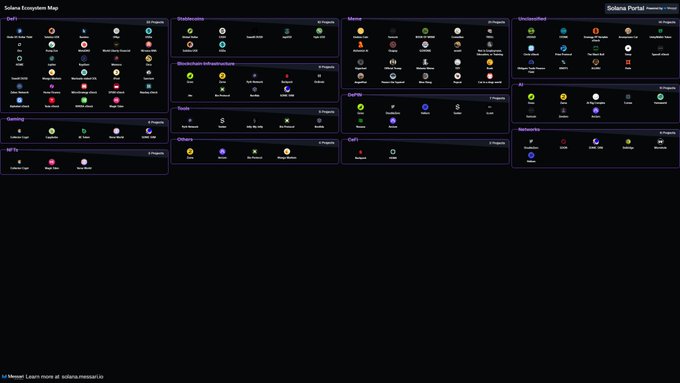Open Helium in the DePIN section
Screen dimensions: 680x383
425,107
